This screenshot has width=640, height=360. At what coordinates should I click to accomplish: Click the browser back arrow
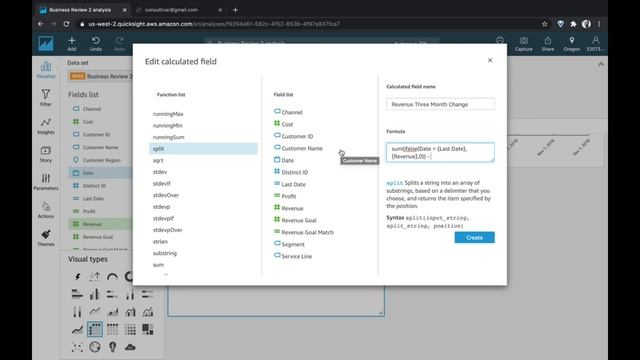point(41,24)
